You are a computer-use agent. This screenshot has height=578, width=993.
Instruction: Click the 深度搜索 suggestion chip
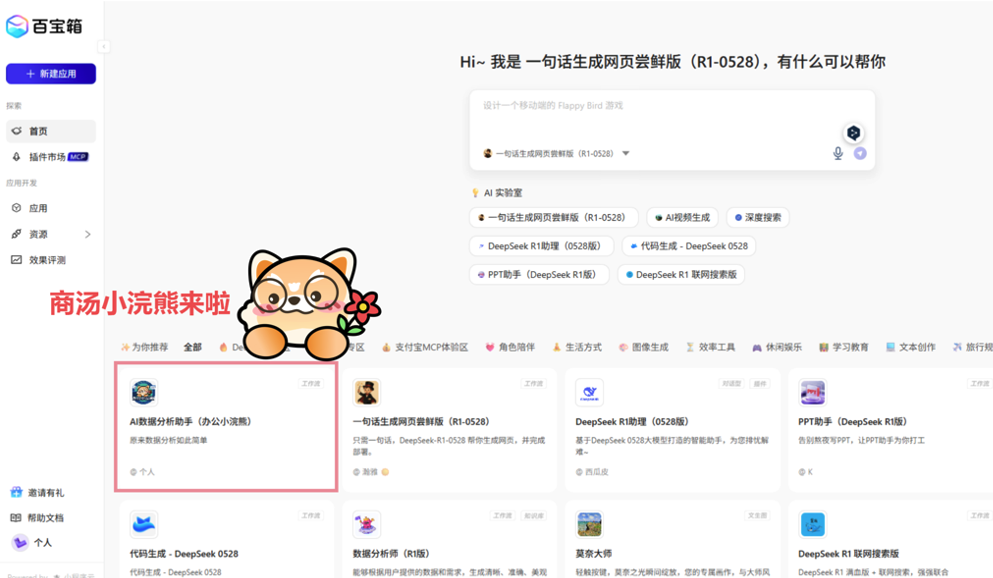758,217
